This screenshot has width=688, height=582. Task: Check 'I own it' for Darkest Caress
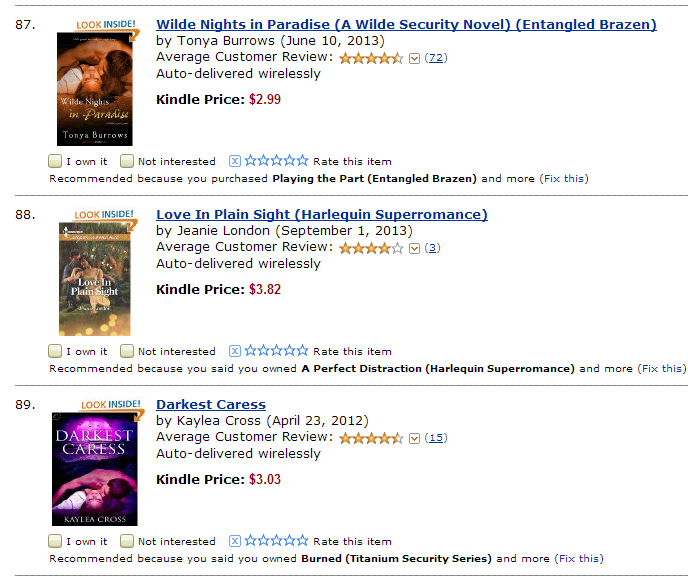click(x=55, y=541)
